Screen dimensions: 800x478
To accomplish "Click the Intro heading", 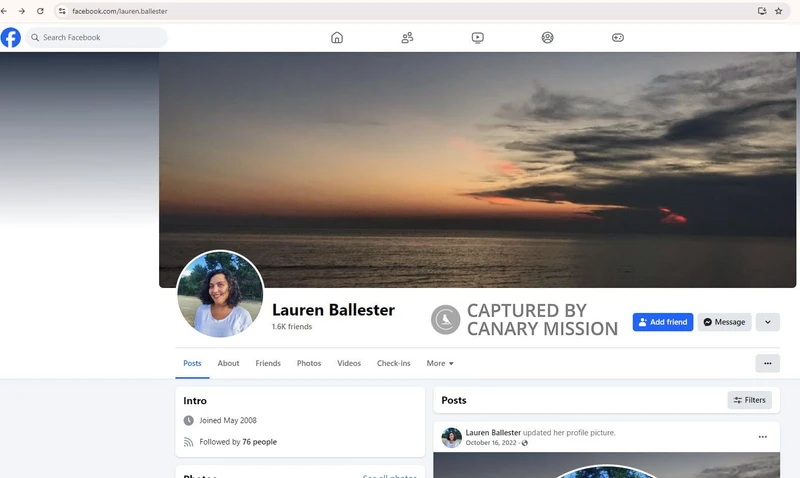I will [x=195, y=401].
